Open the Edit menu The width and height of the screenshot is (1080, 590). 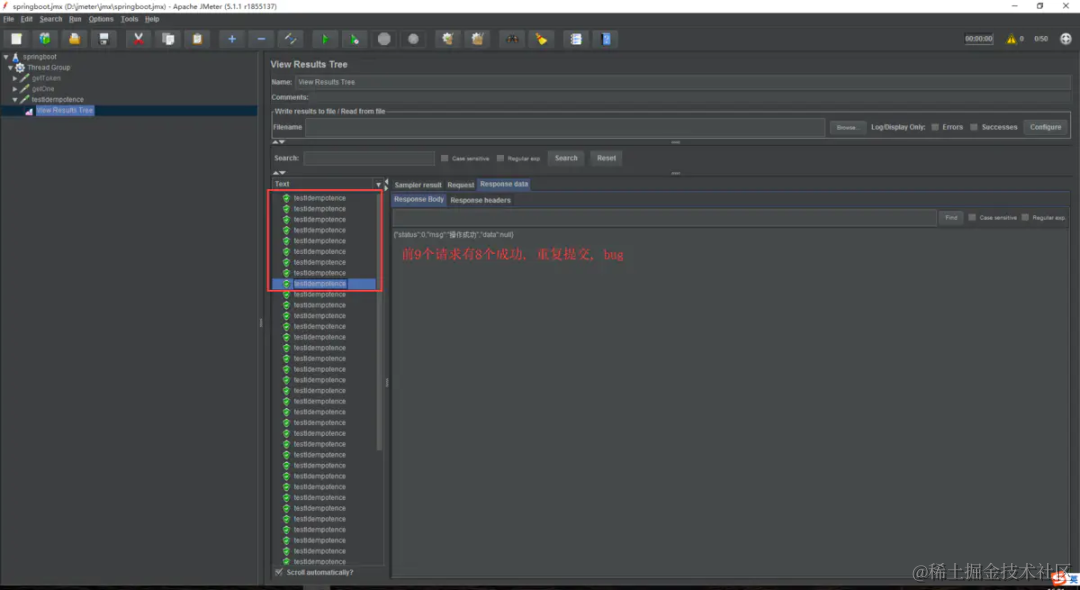pos(26,19)
